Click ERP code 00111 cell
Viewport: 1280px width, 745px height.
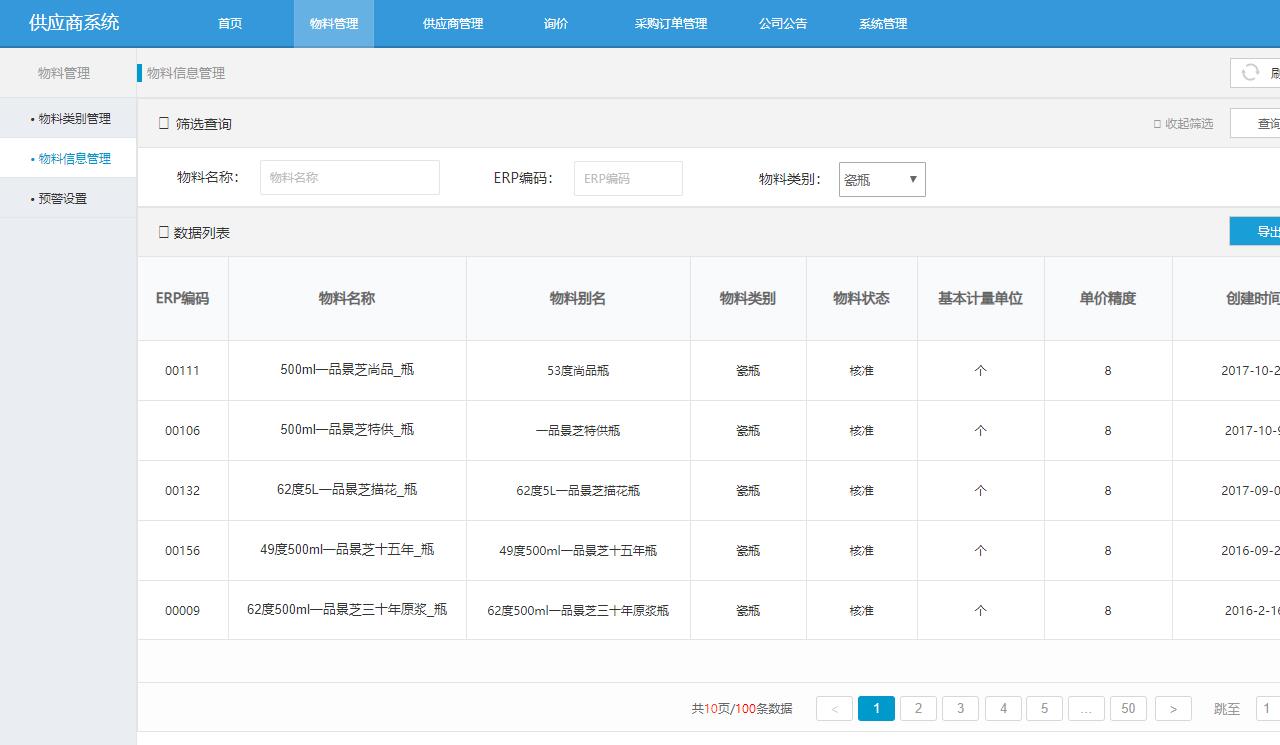(x=183, y=370)
